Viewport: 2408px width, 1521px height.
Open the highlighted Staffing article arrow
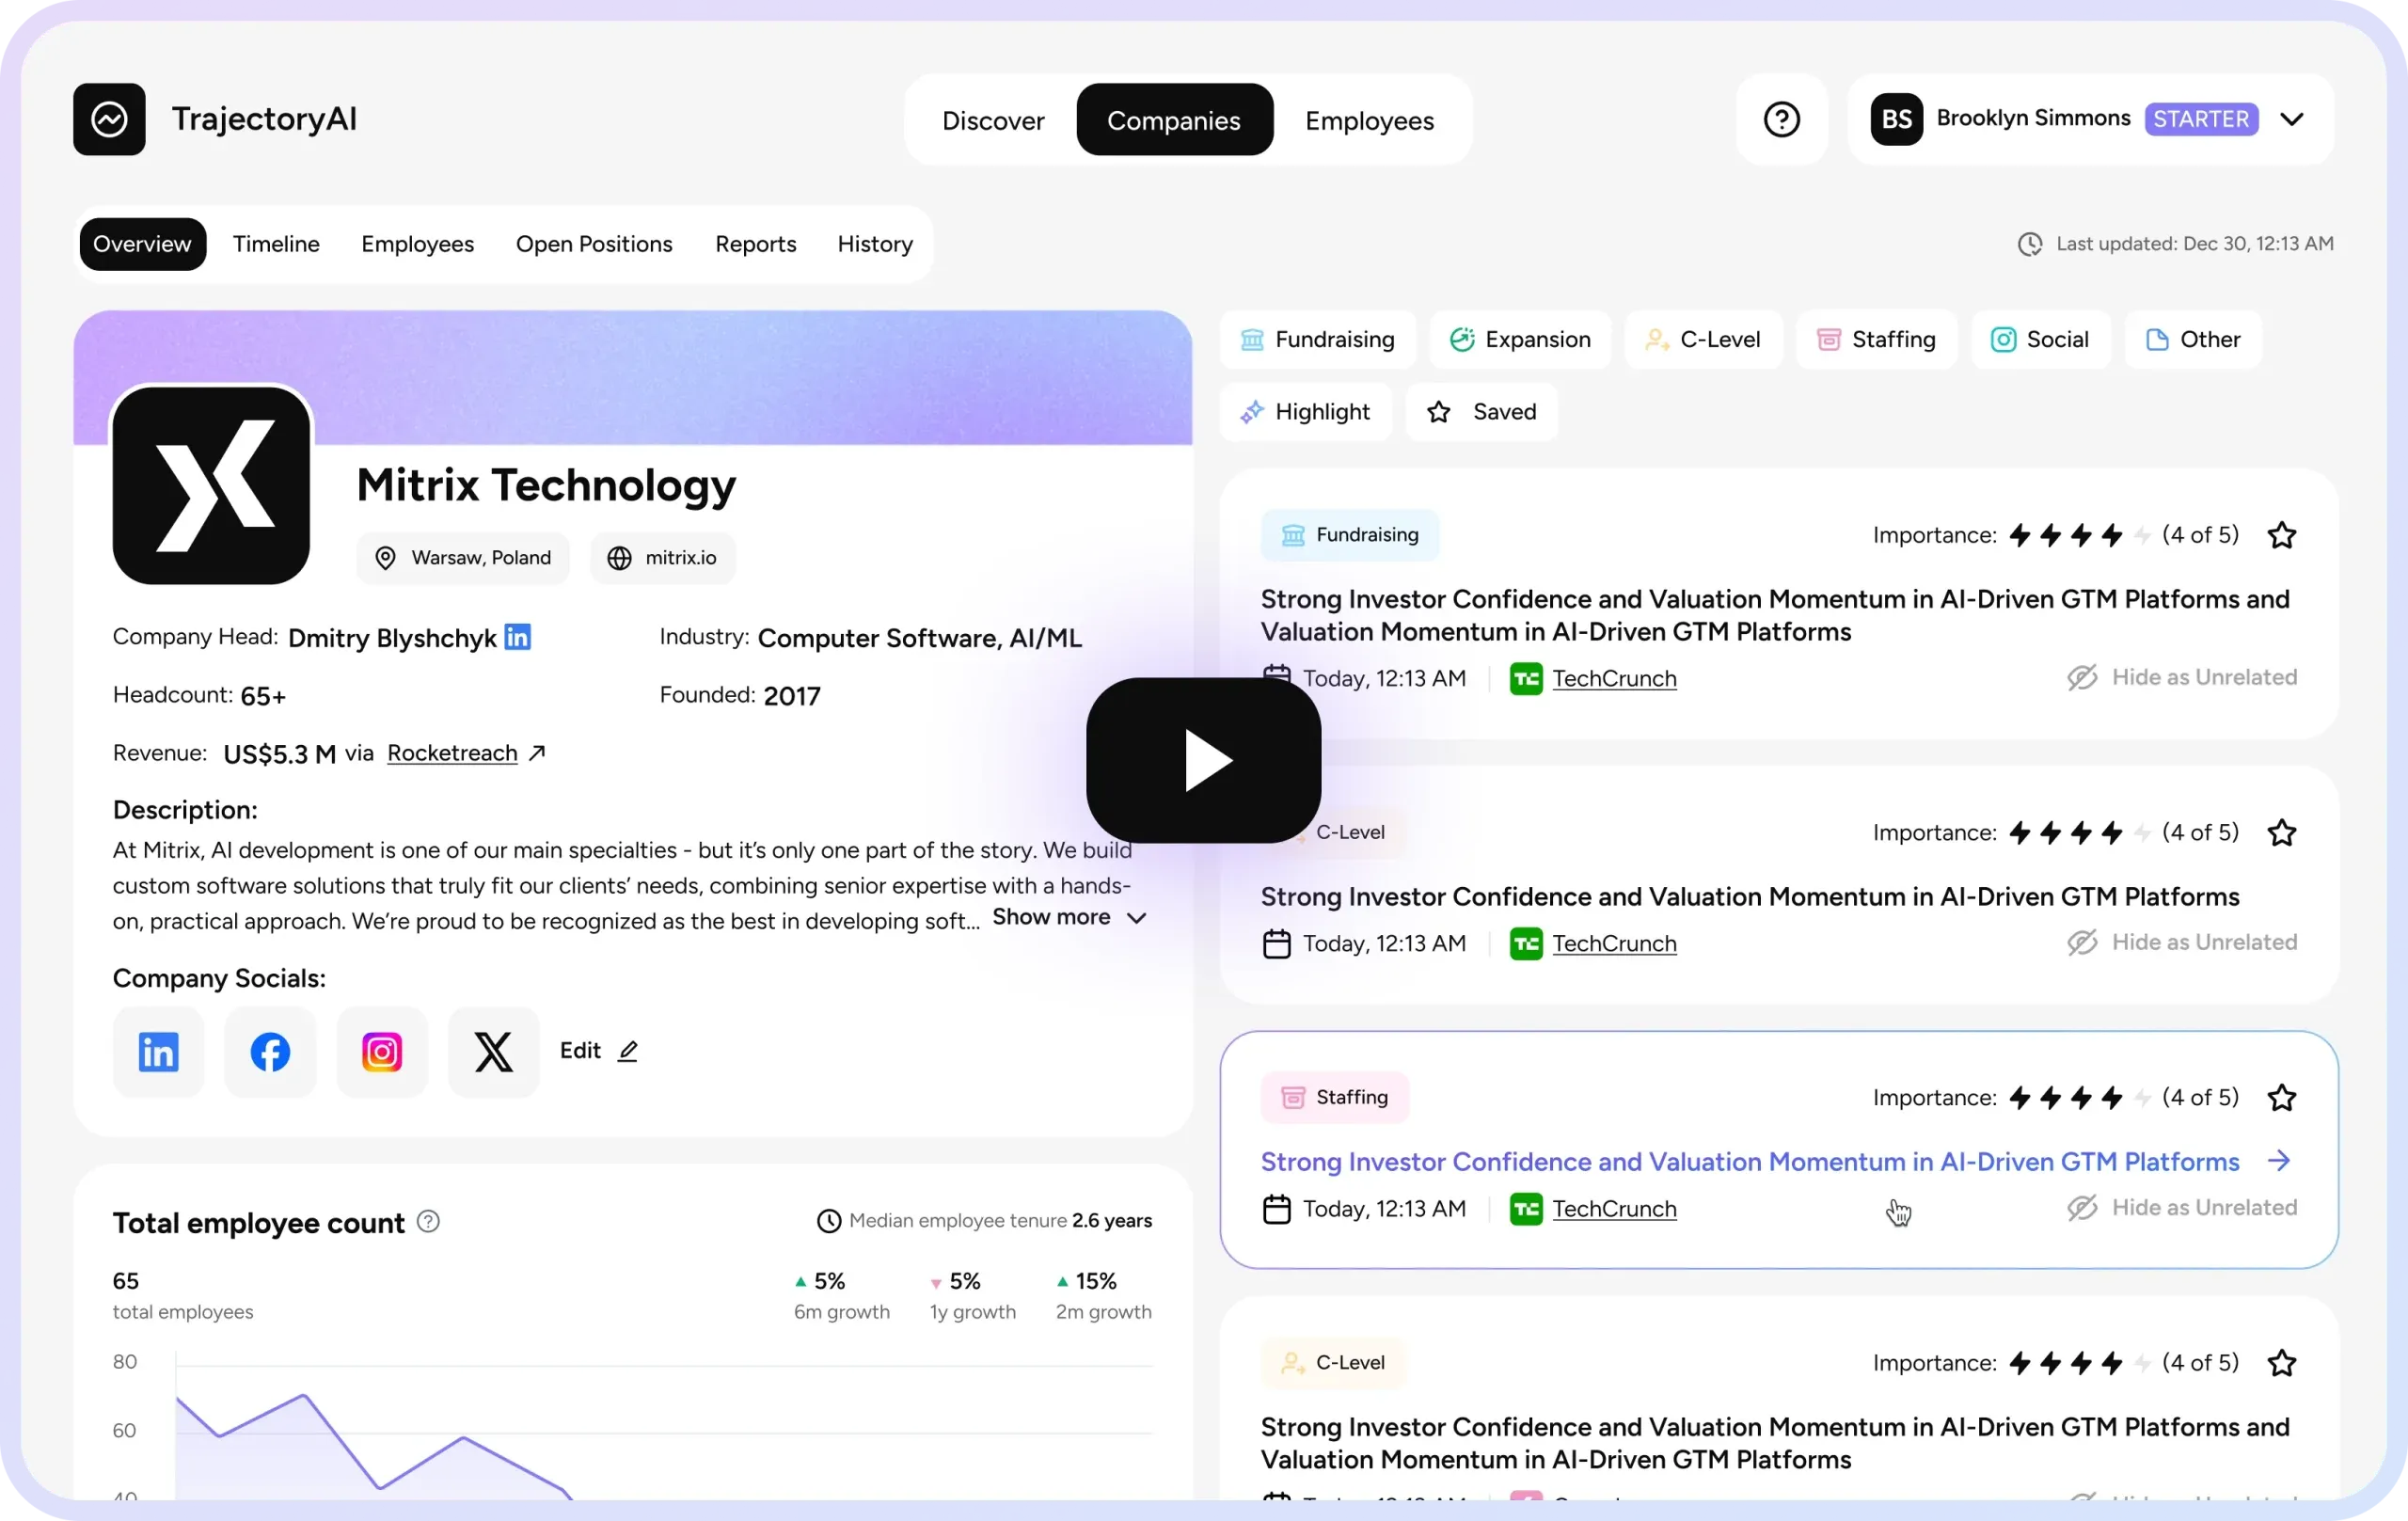coord(2279,1161)
